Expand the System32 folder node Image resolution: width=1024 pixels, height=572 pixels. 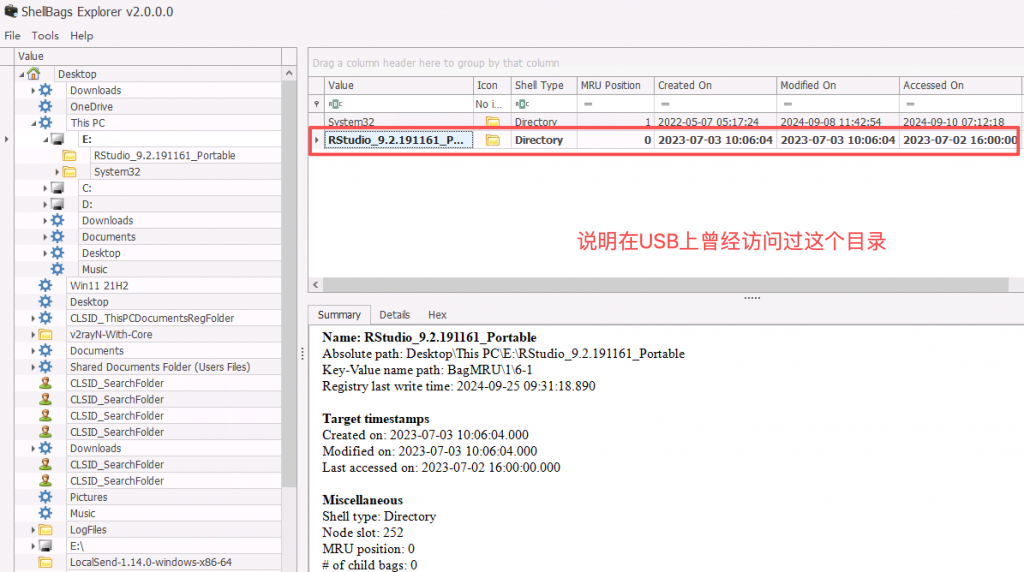[58, 172]
